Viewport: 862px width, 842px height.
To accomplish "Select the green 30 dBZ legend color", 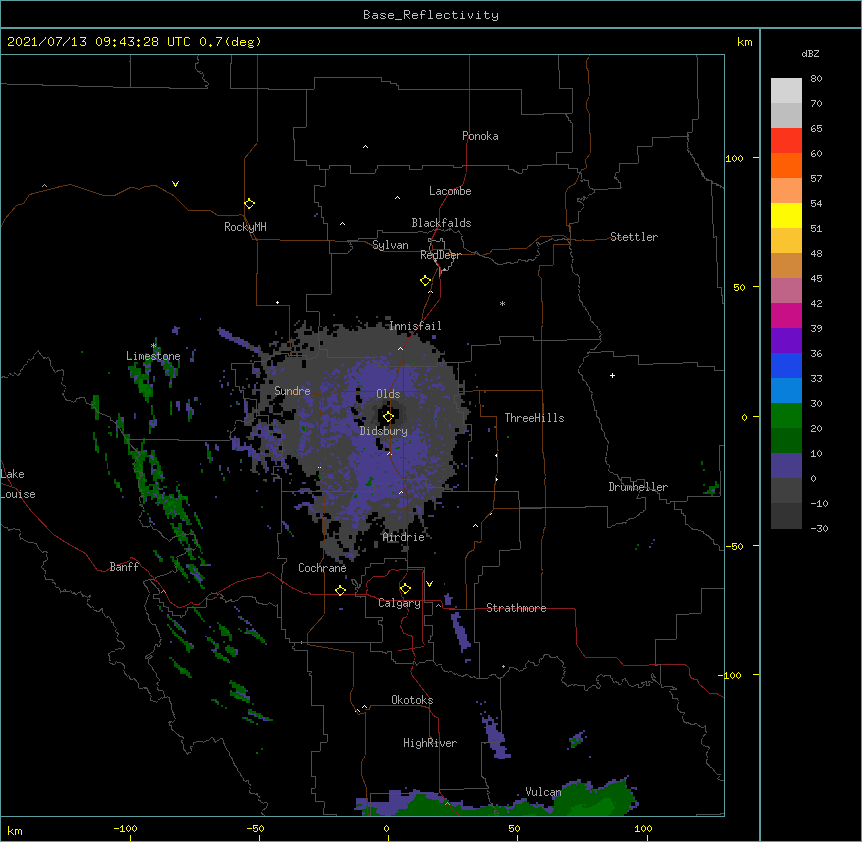I will point(786,416).
